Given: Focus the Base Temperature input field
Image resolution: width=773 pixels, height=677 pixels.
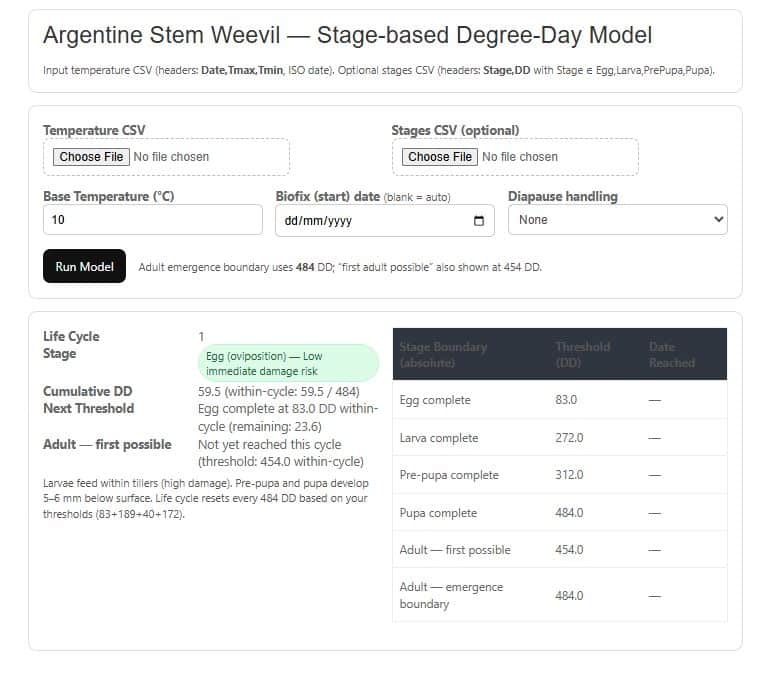Looking at the screenshot, I should click(152, 220).
